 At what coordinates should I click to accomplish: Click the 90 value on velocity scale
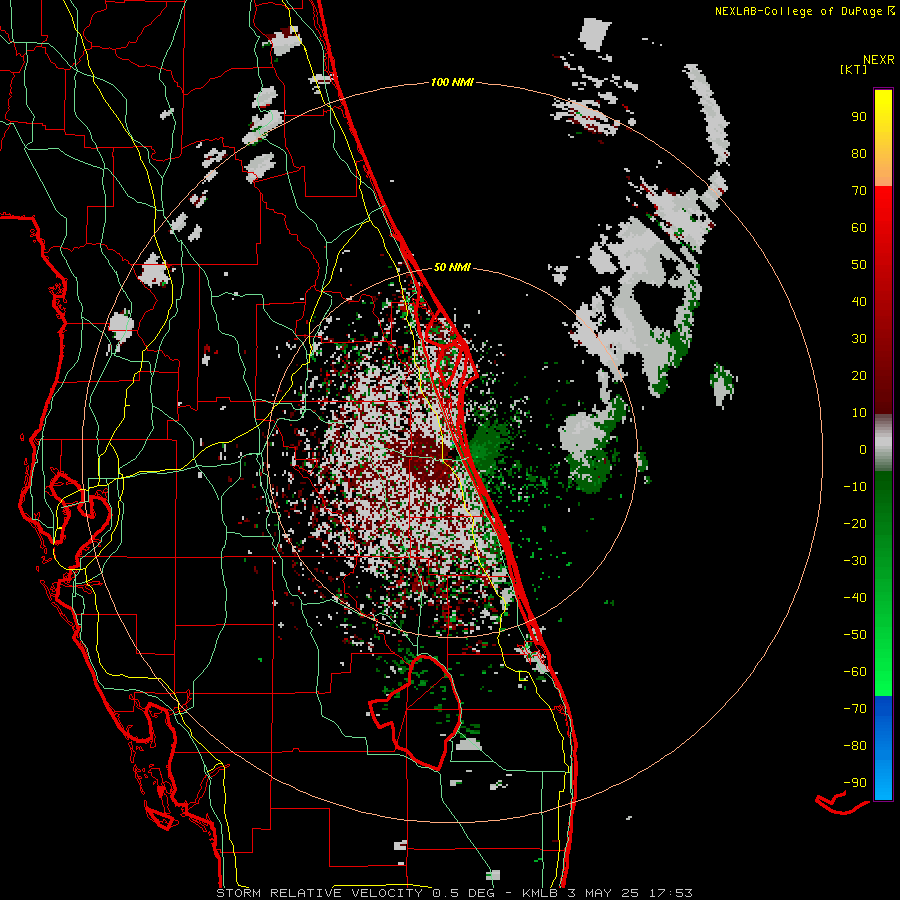tap(859, 117)
